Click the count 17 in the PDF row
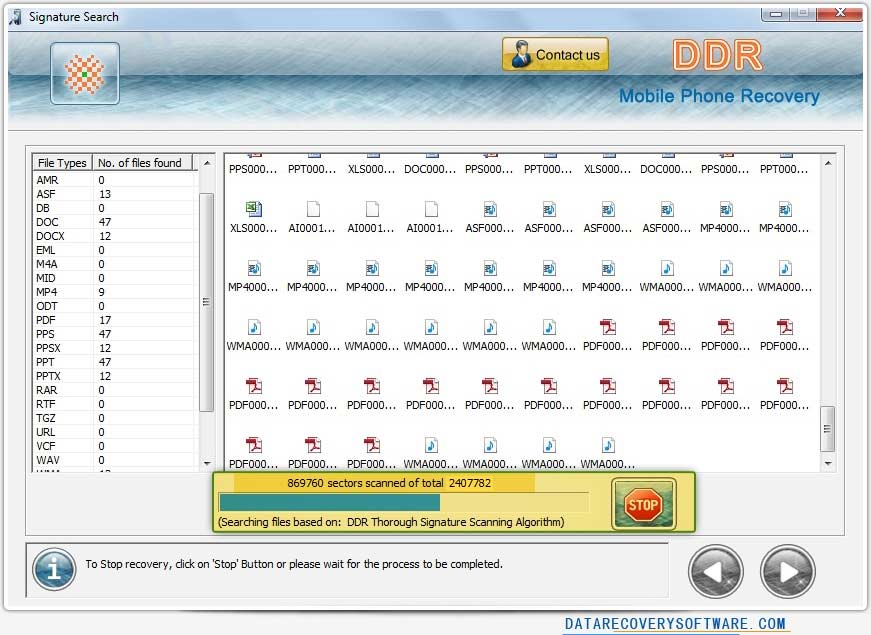Viewport: 871px width, 635px height. [104, 320]
